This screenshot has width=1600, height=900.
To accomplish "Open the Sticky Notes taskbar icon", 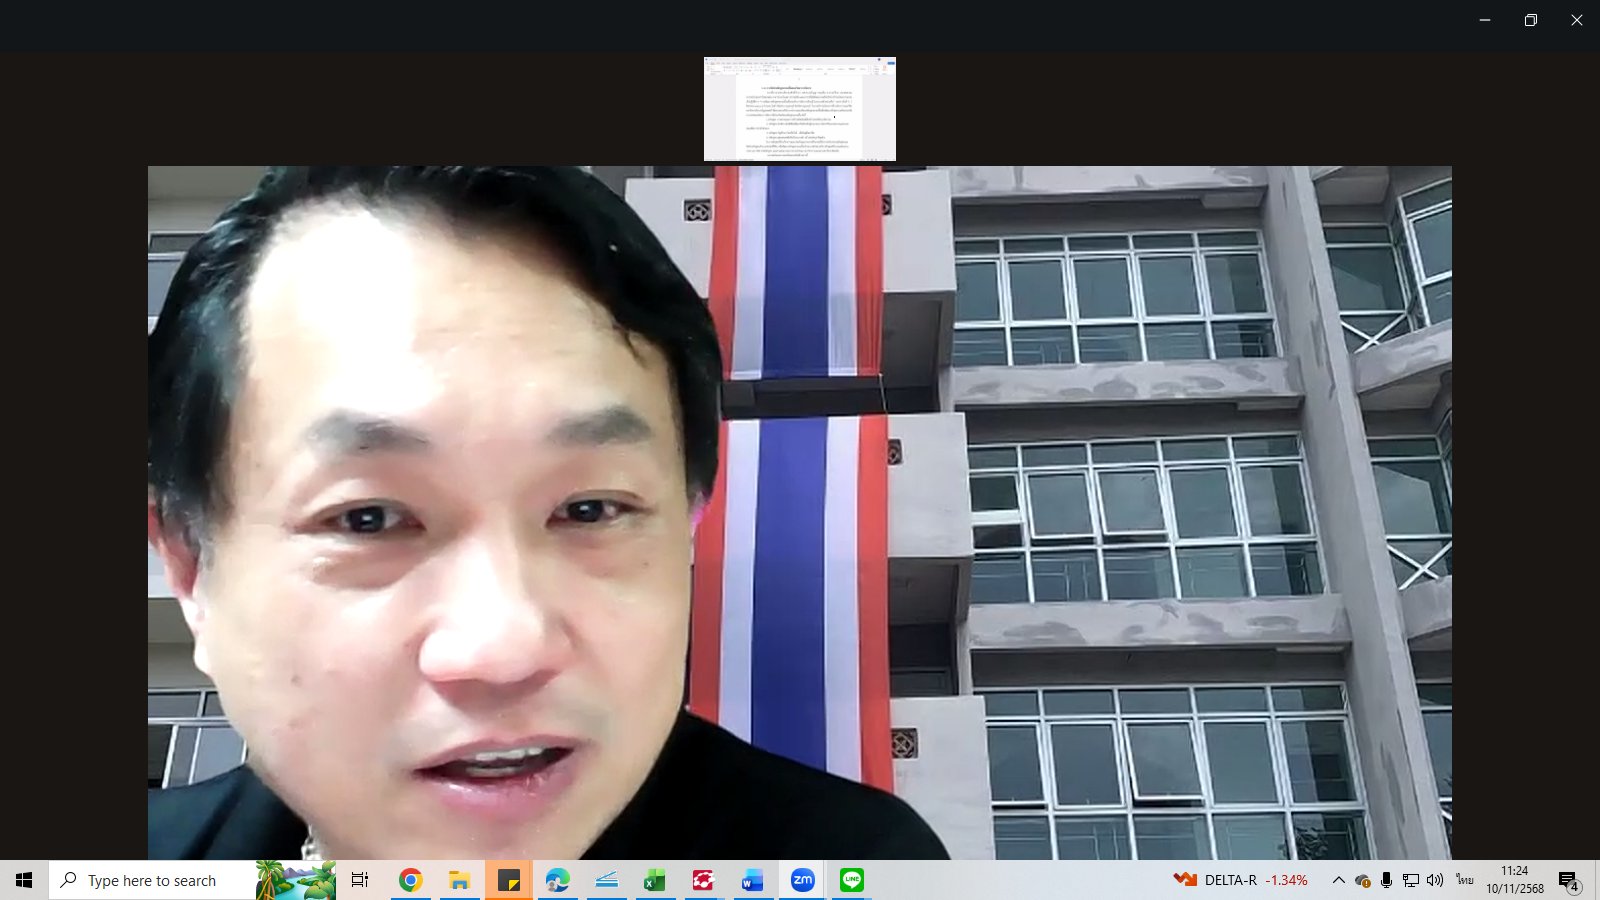I will pos(508,880).
